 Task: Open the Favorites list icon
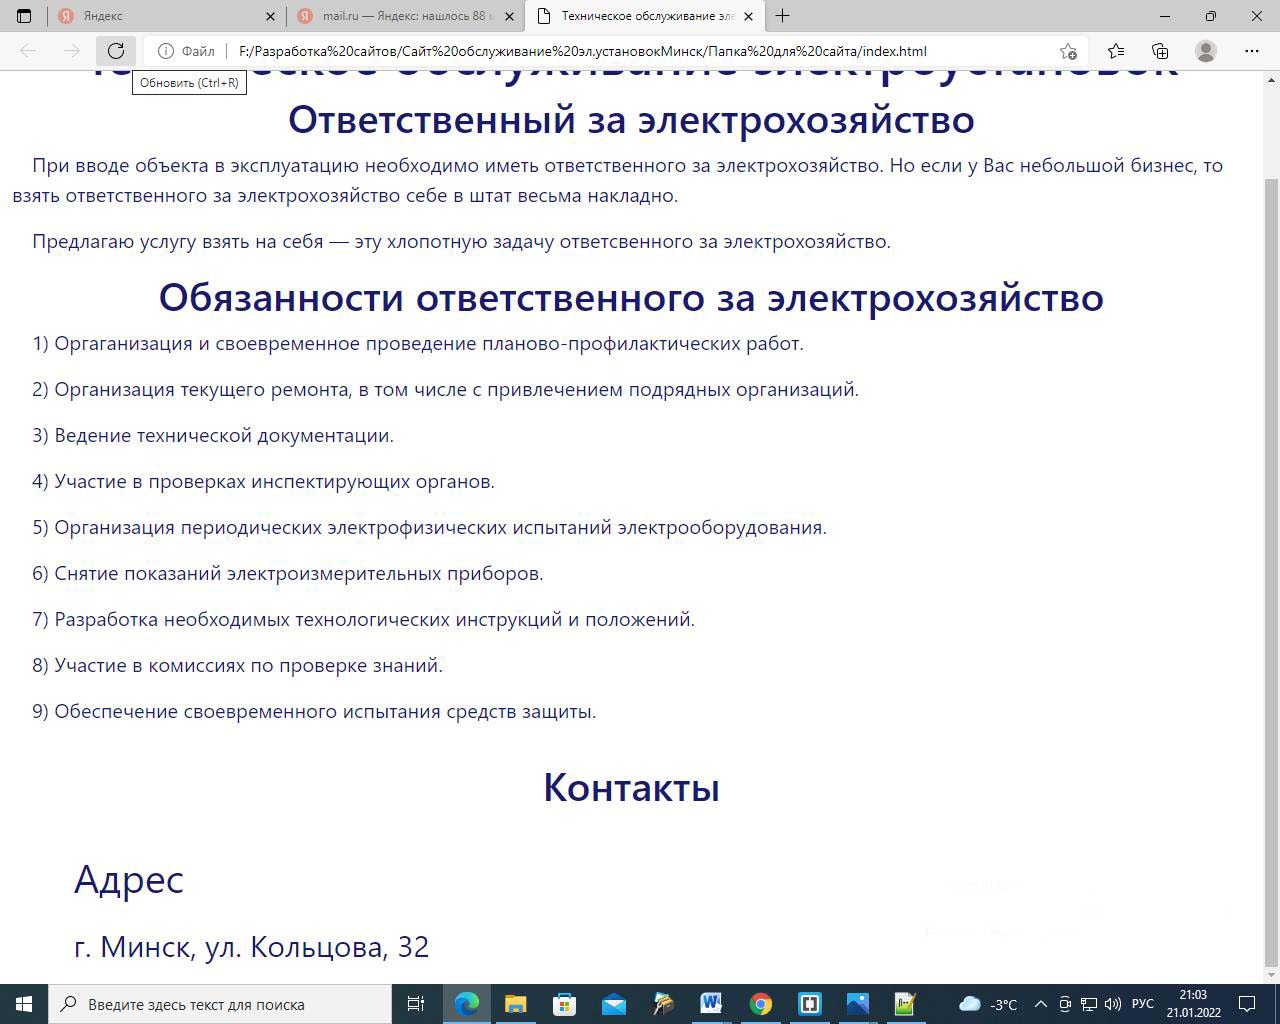coord(1116,51)
